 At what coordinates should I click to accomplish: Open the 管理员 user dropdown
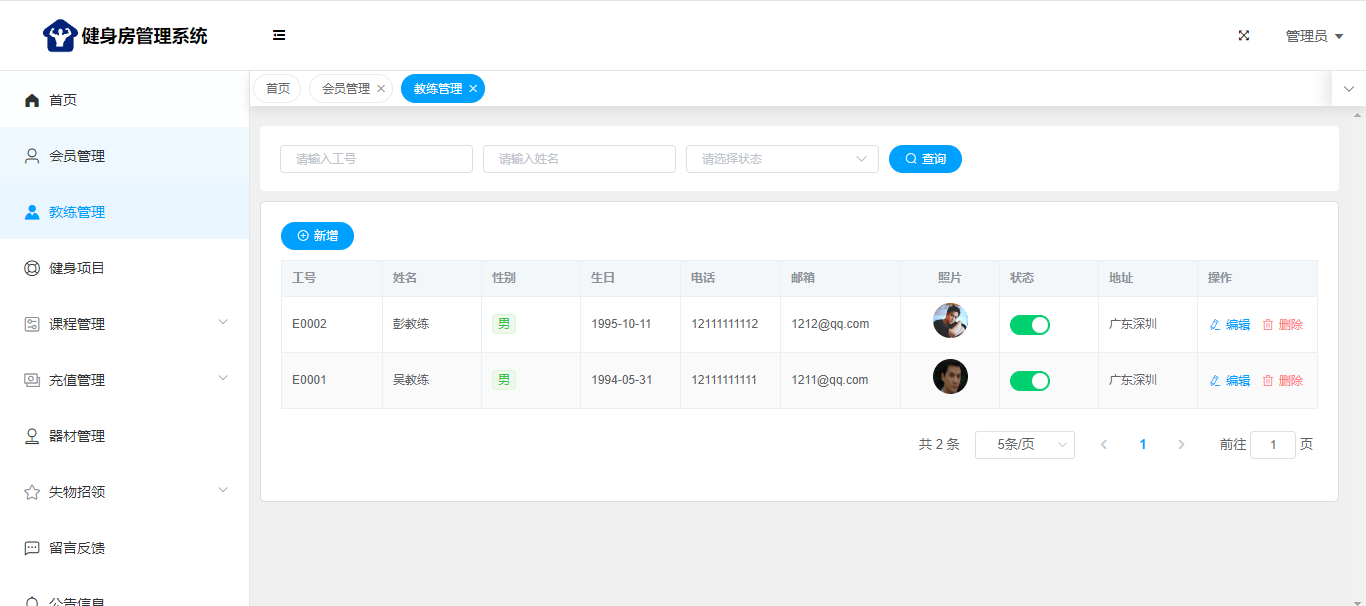[1313, 36]
